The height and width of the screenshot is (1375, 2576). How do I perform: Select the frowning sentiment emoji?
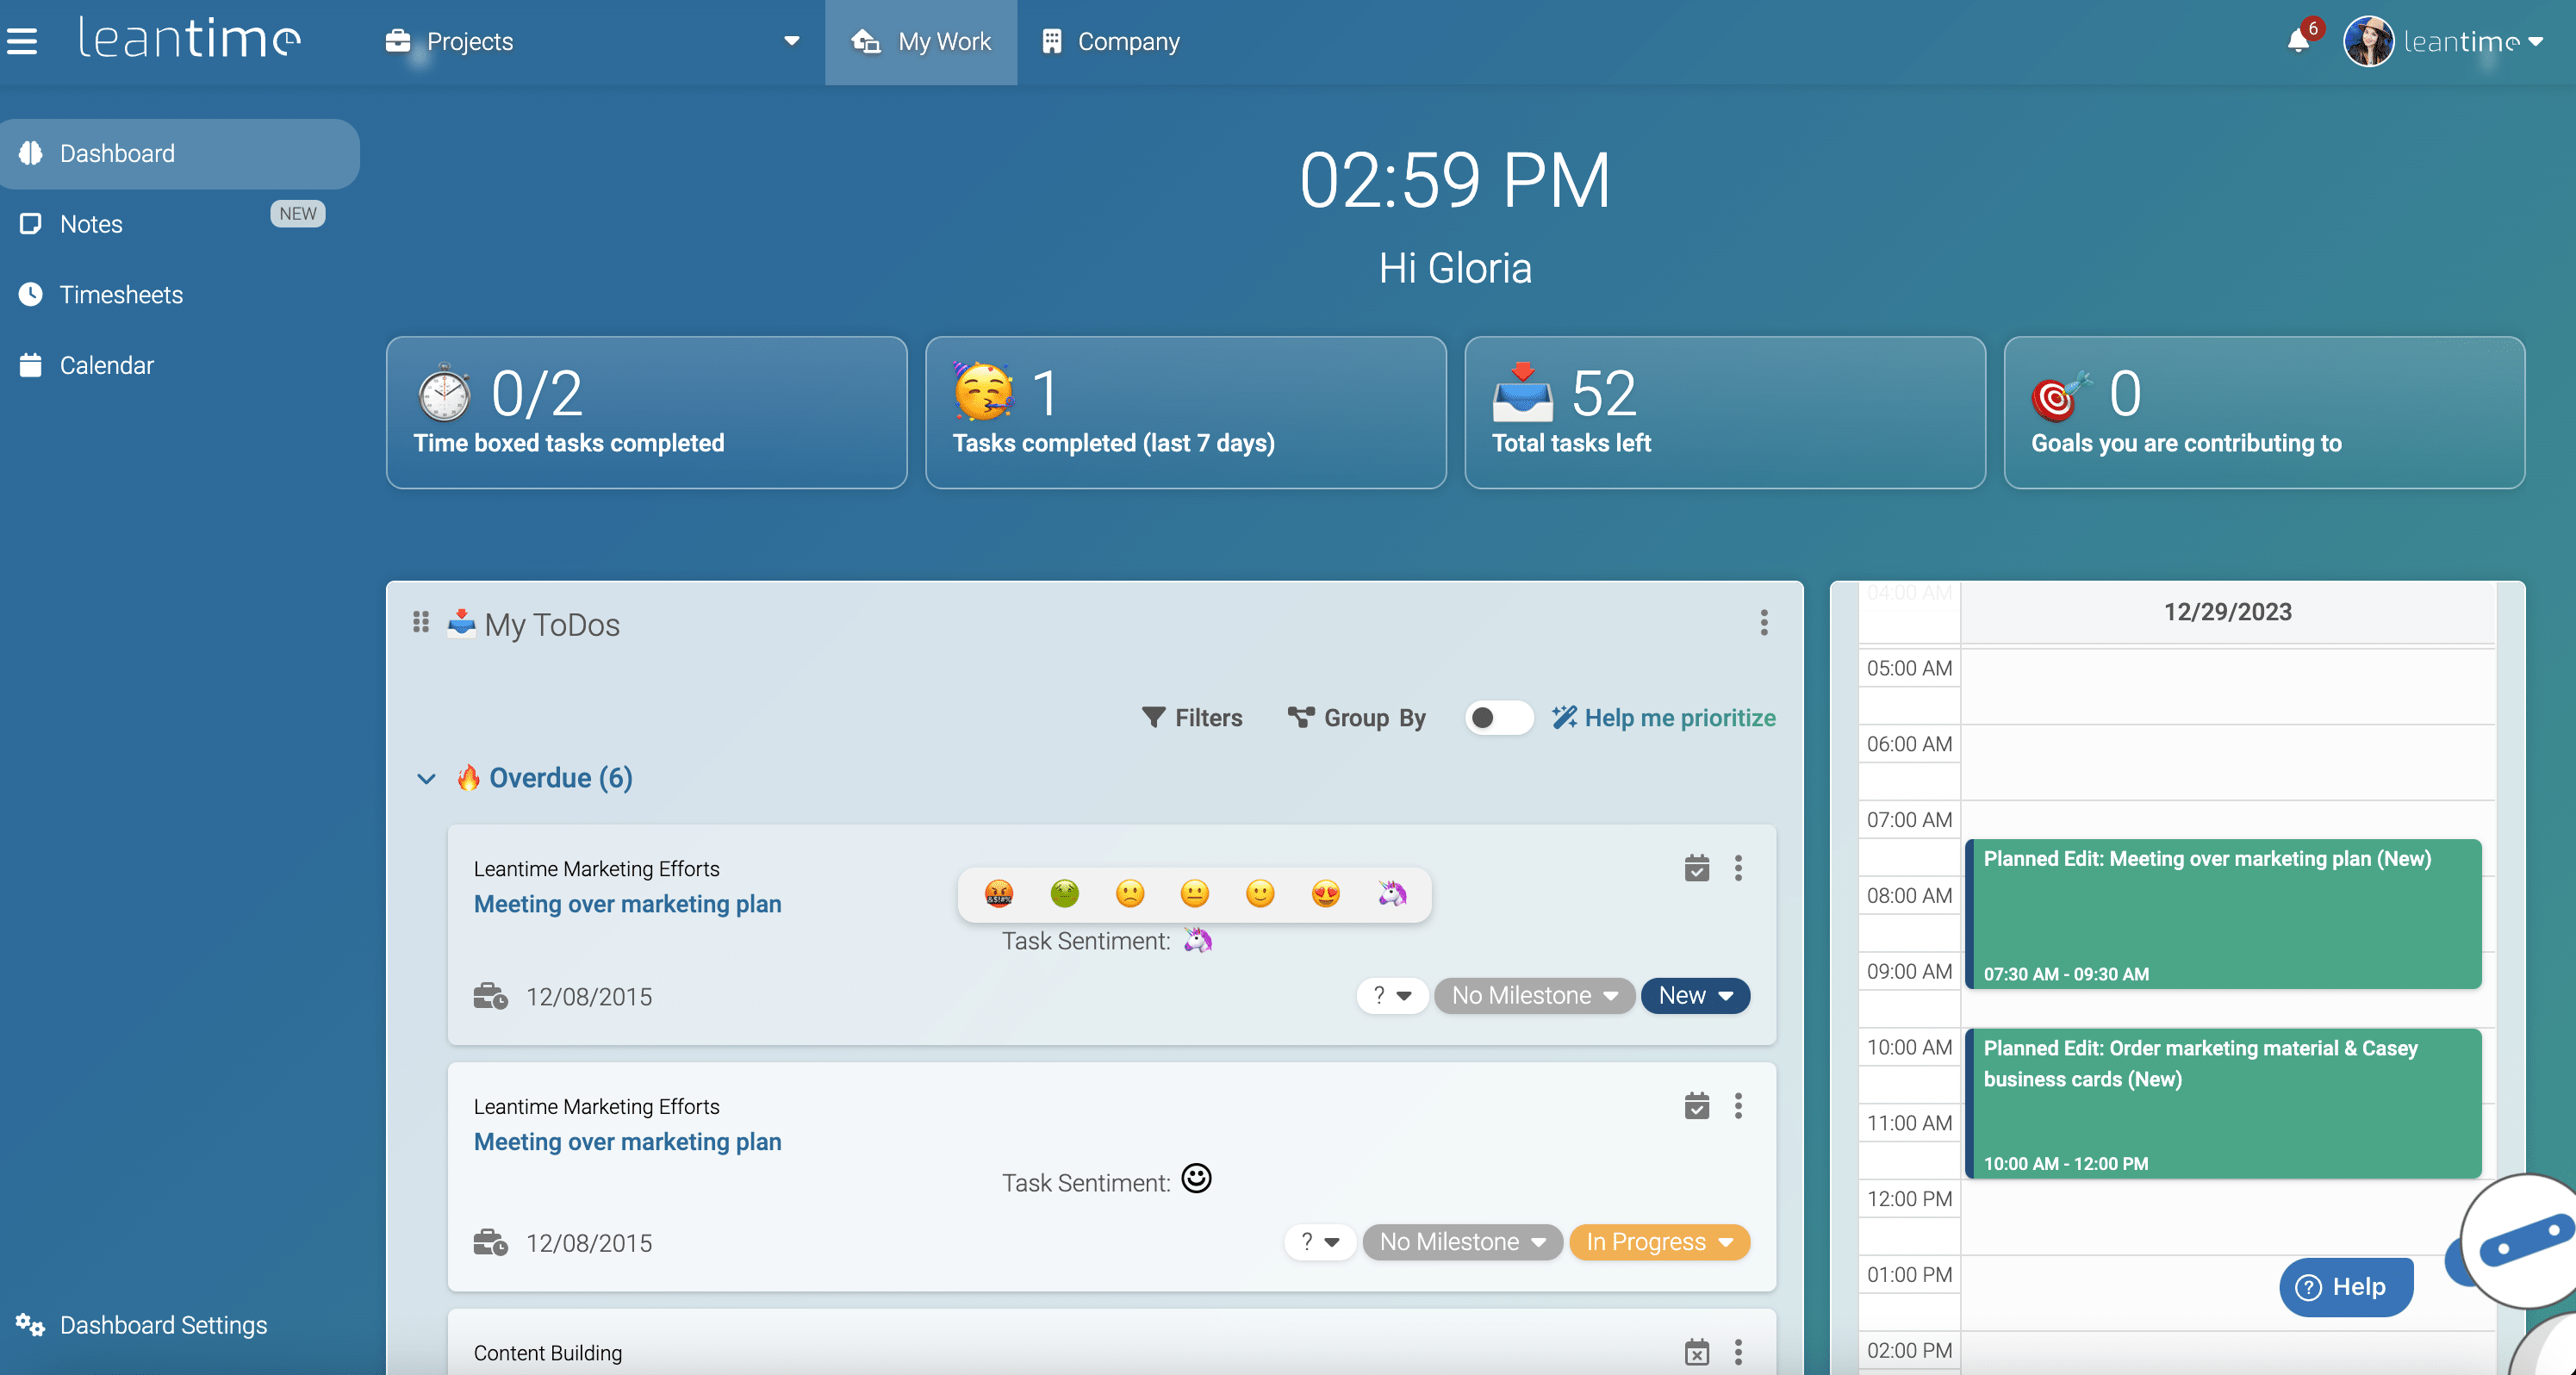1130,893
